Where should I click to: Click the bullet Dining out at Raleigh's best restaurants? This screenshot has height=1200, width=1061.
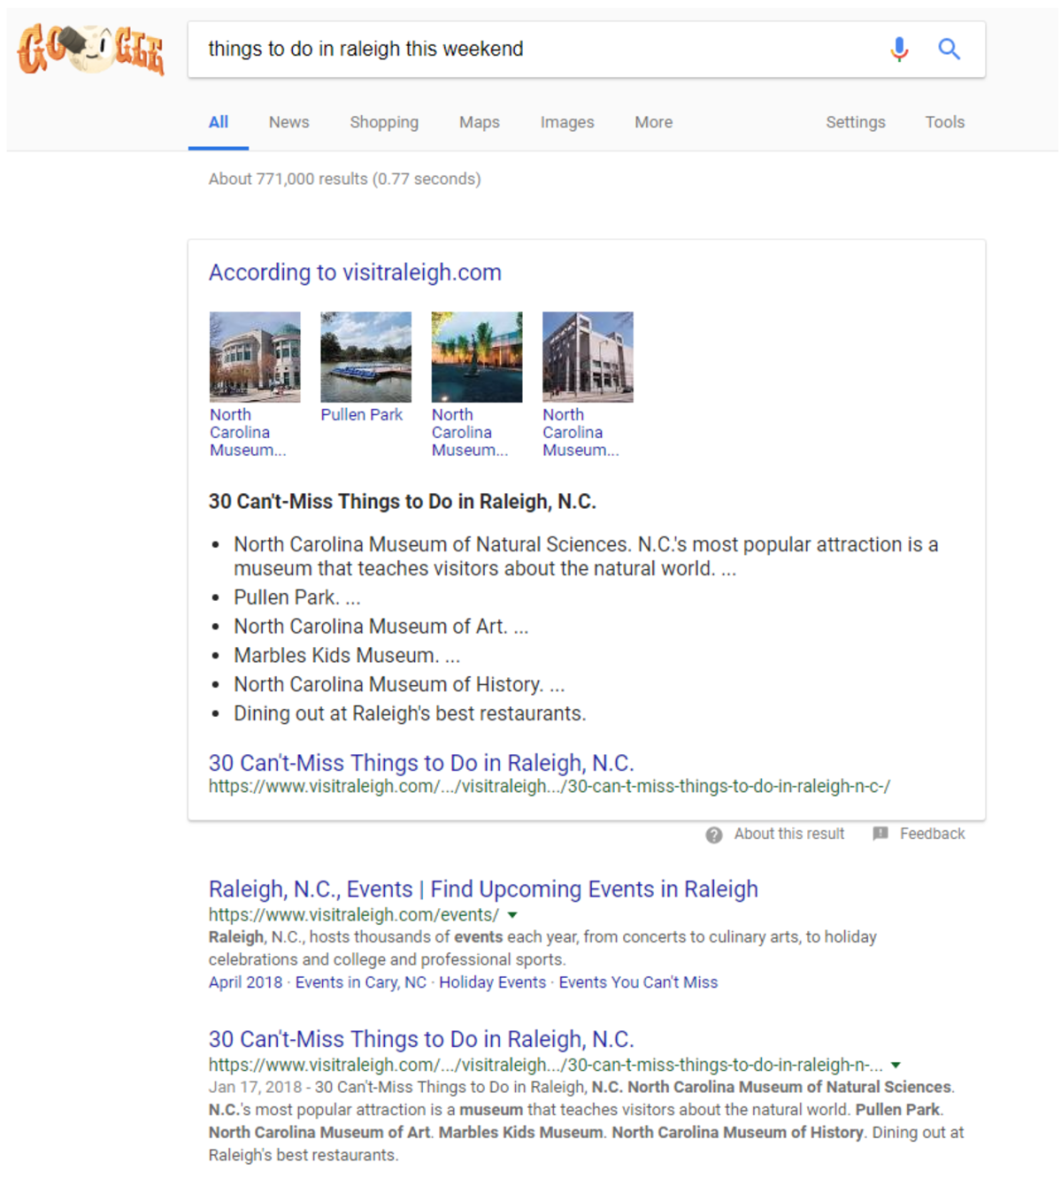coord(410,714)
